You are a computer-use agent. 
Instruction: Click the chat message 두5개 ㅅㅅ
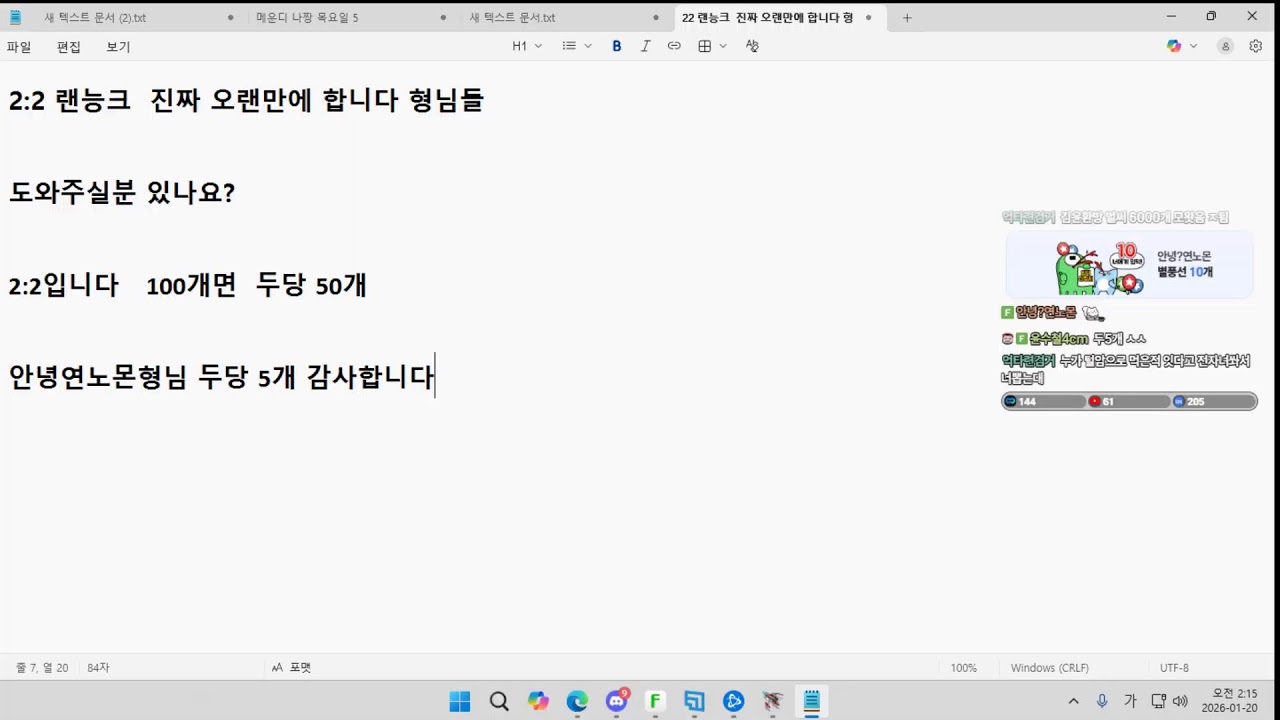click(1119, 339)
